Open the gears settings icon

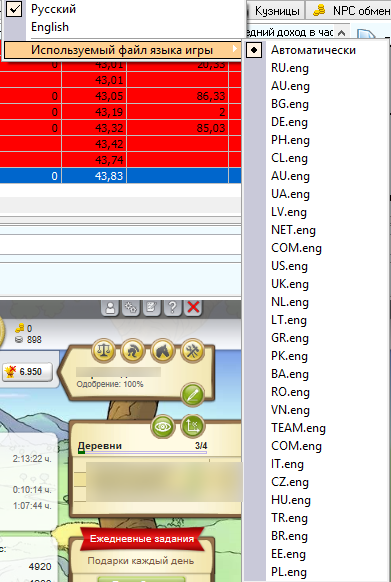(x=131, y=308)
